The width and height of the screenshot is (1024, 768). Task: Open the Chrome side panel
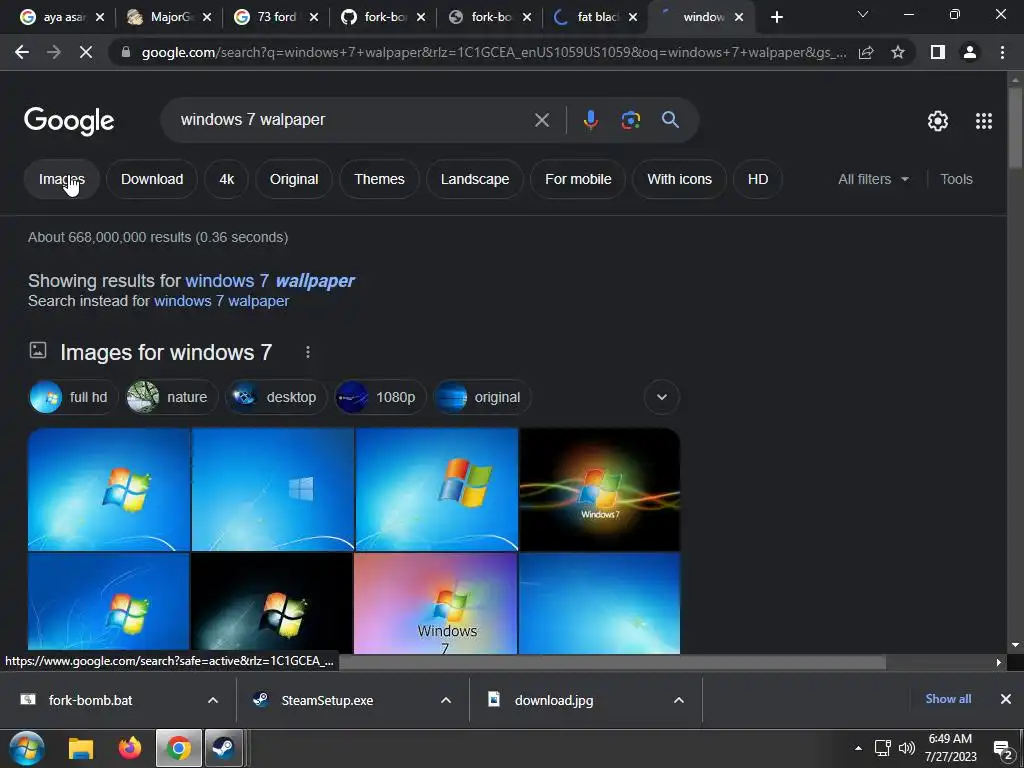(x=938, y=52)
